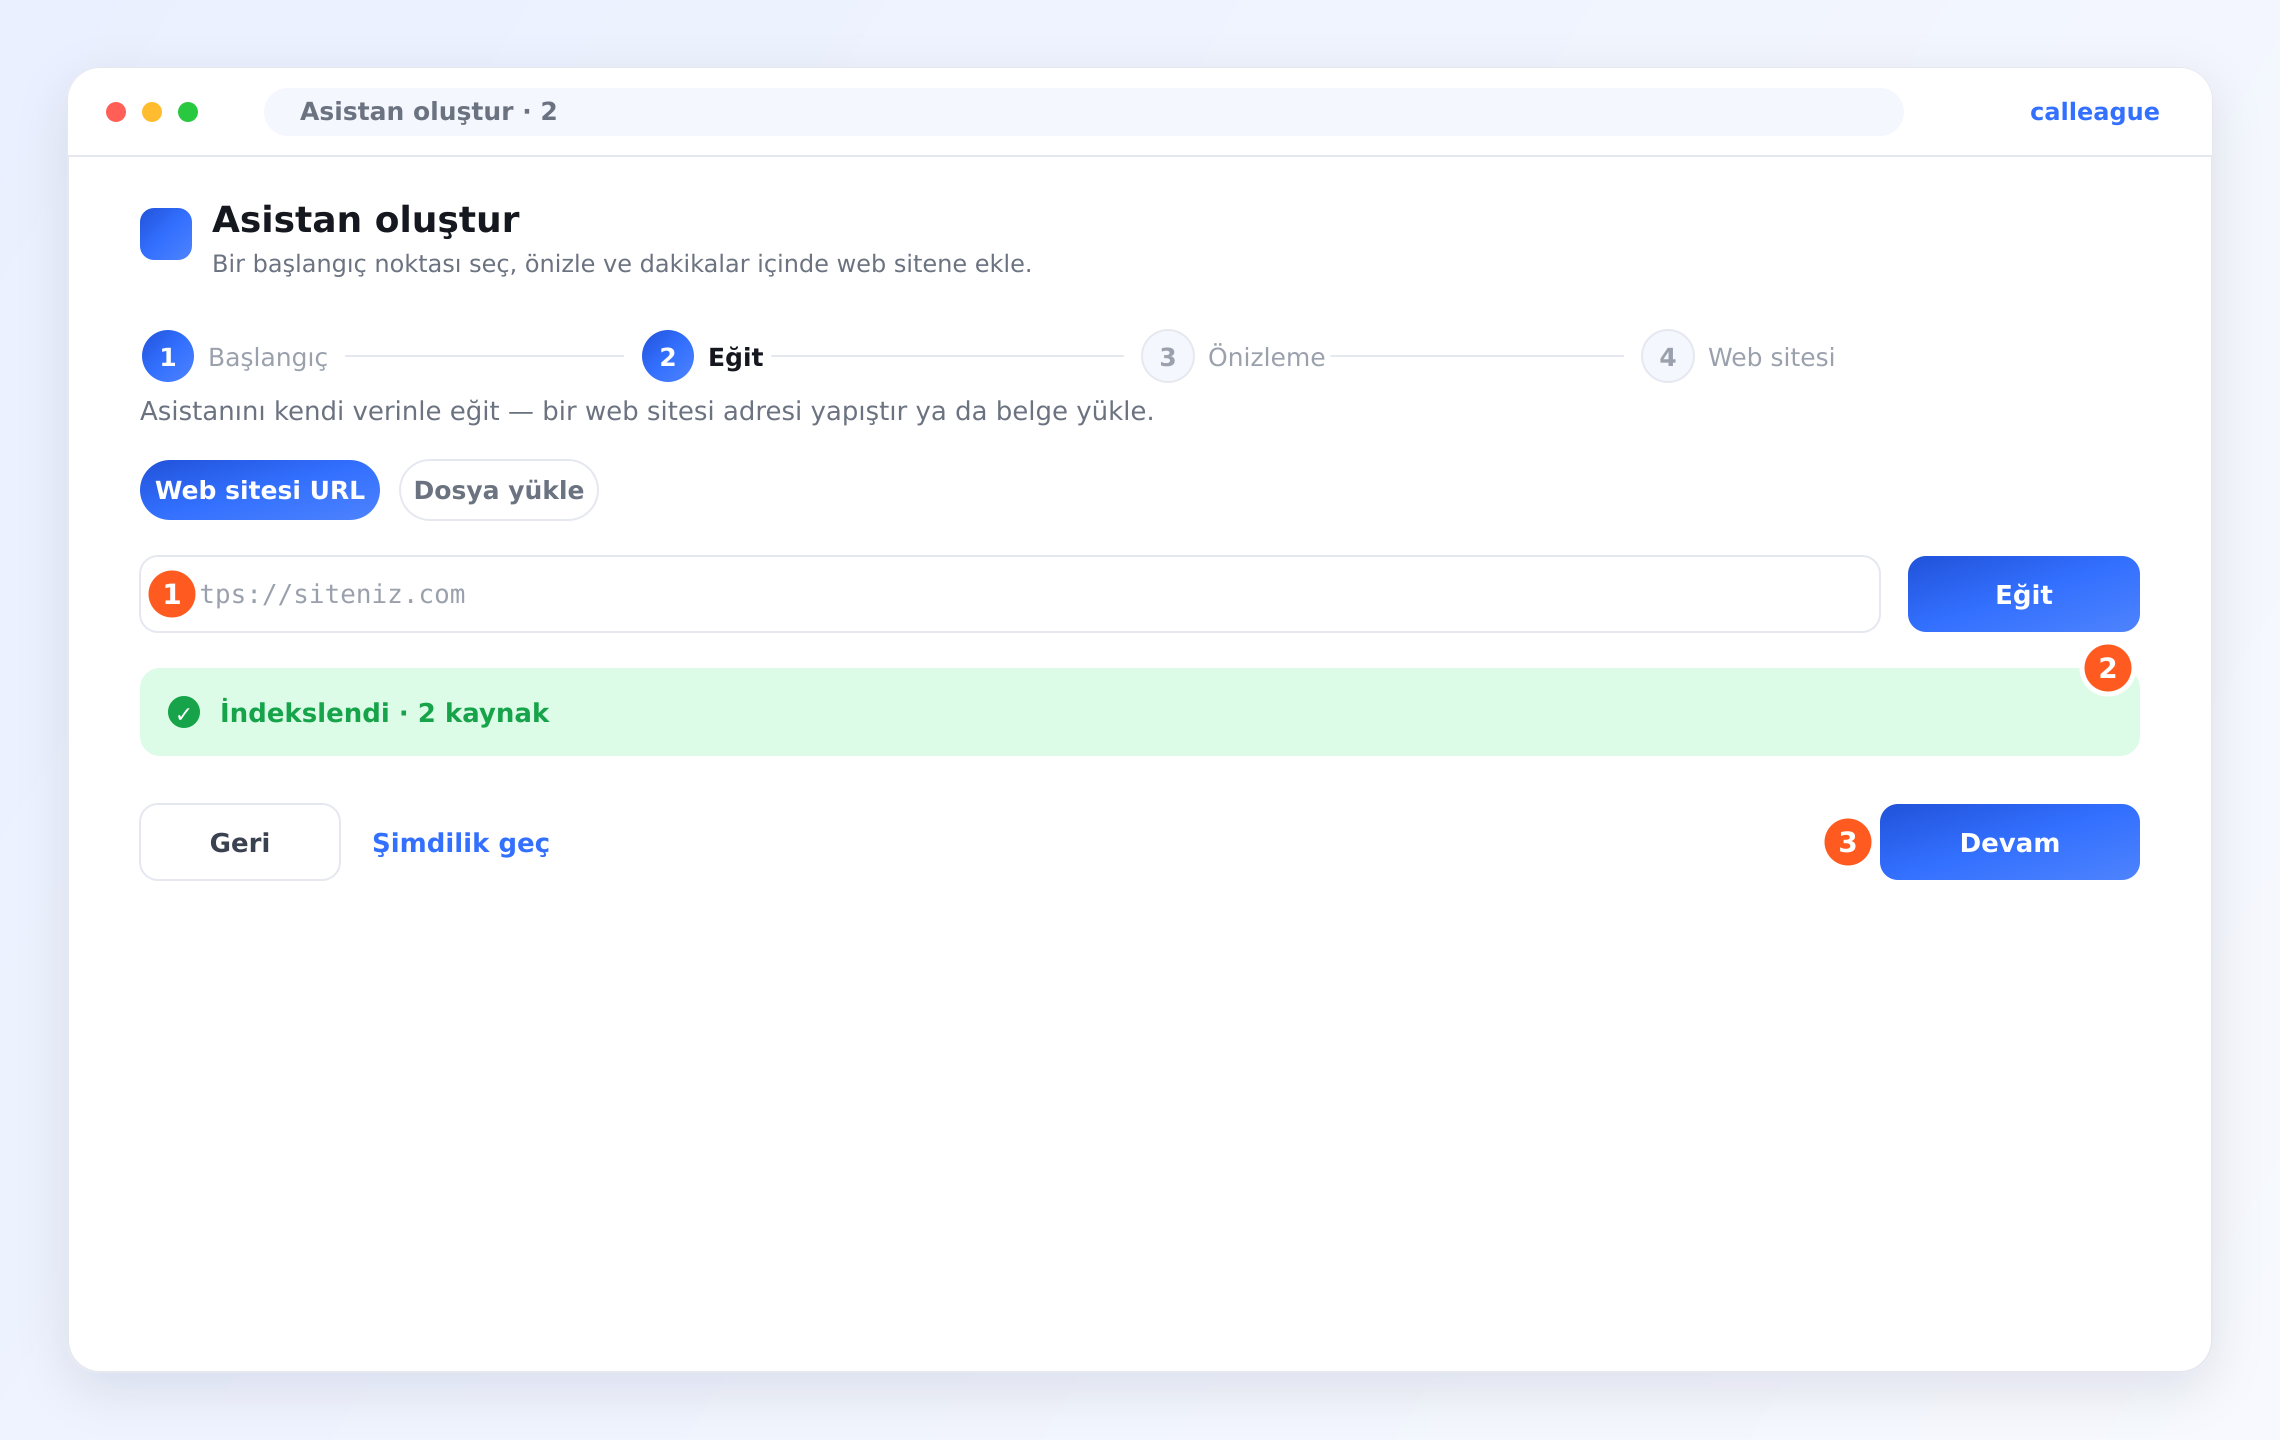Click orange badge 2 near Eğit button
The image size is (2280, 1440).
2108,668
